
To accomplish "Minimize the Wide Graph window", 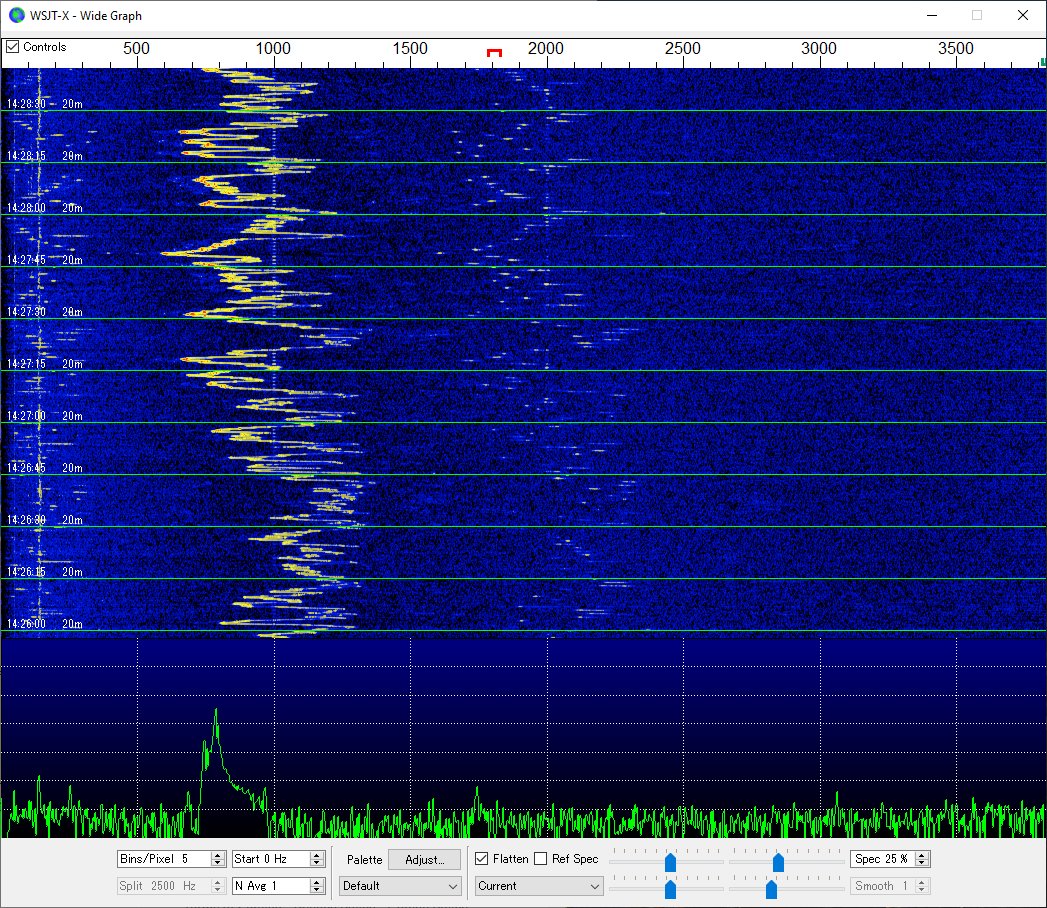I will point(932,15).
